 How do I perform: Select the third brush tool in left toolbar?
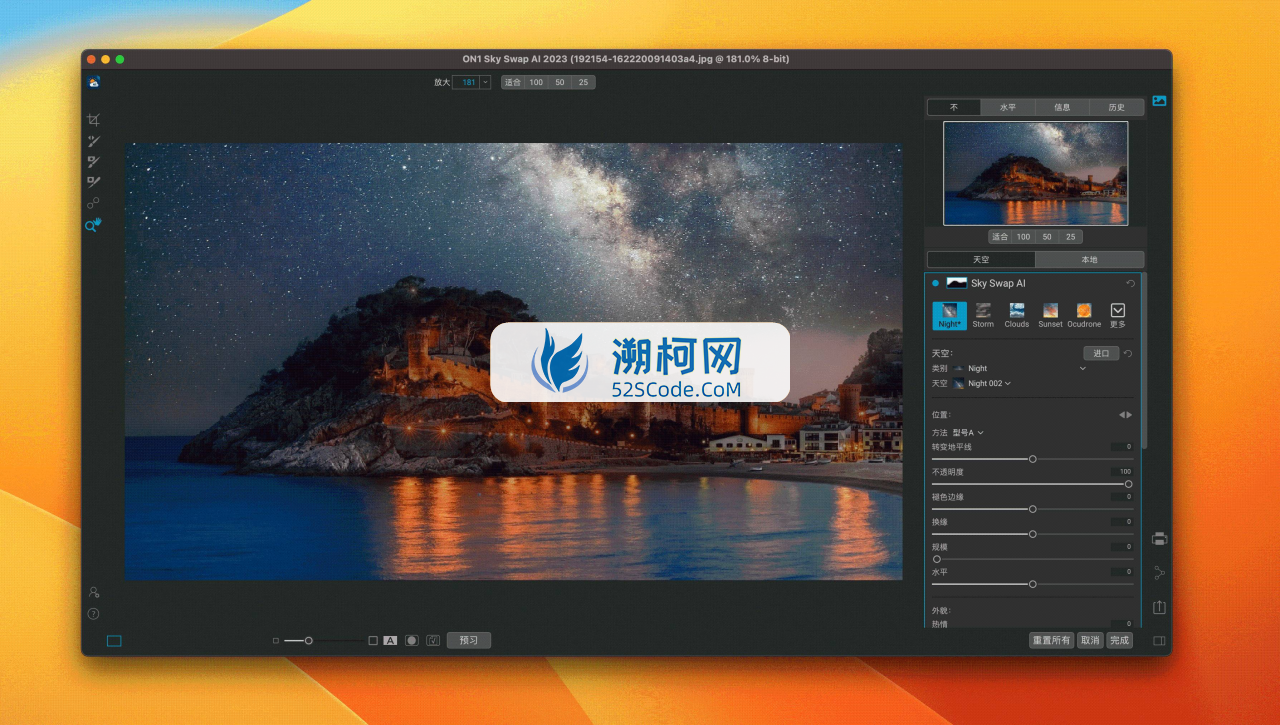coord(93,161)
